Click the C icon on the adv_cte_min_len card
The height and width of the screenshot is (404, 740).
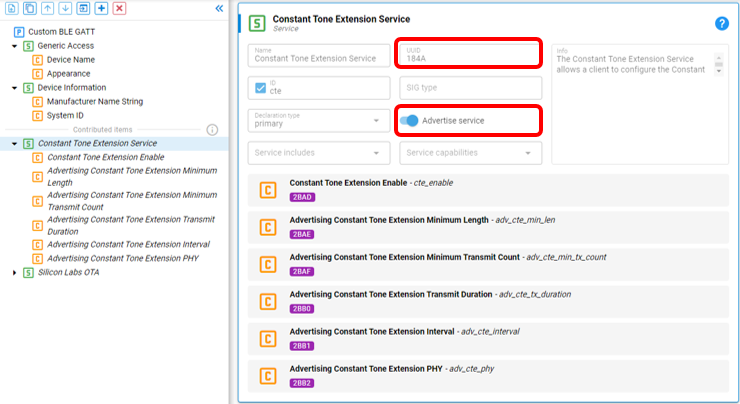click(268, 227)
